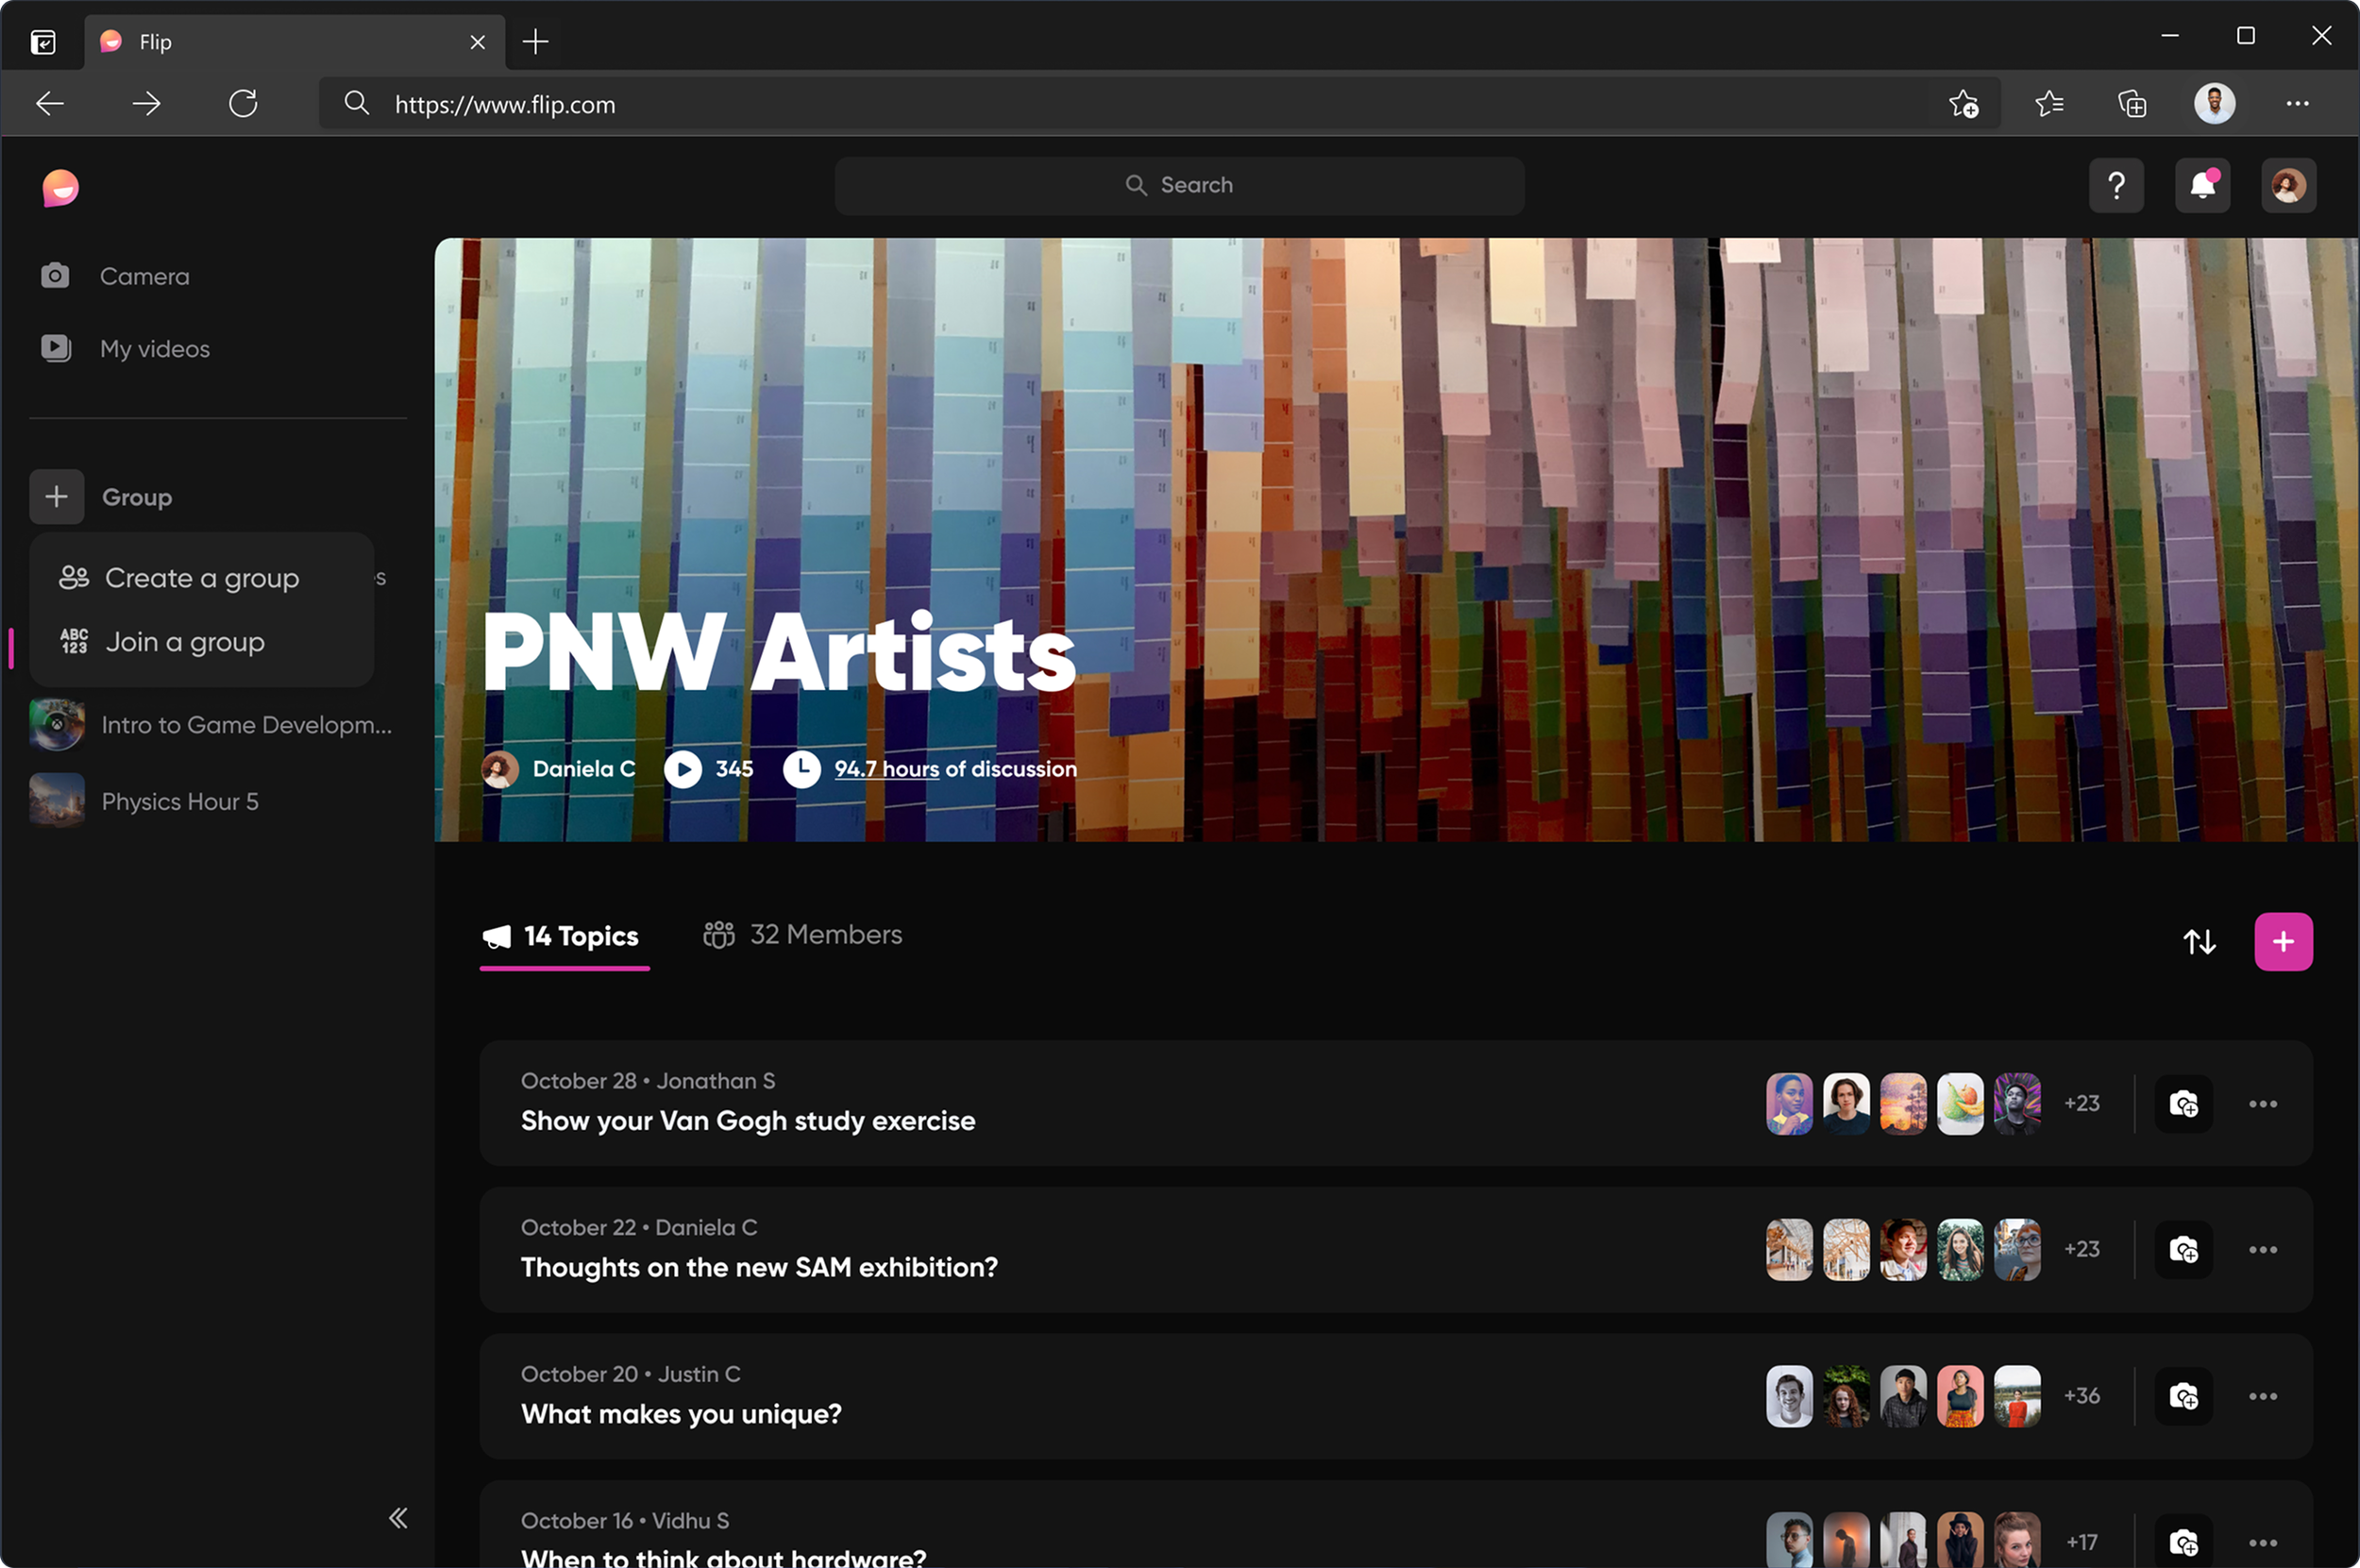The width and height of the screenshot is (2360, 1568).
Task: Select Join a group menu entry
Action: tap(185, 642)
